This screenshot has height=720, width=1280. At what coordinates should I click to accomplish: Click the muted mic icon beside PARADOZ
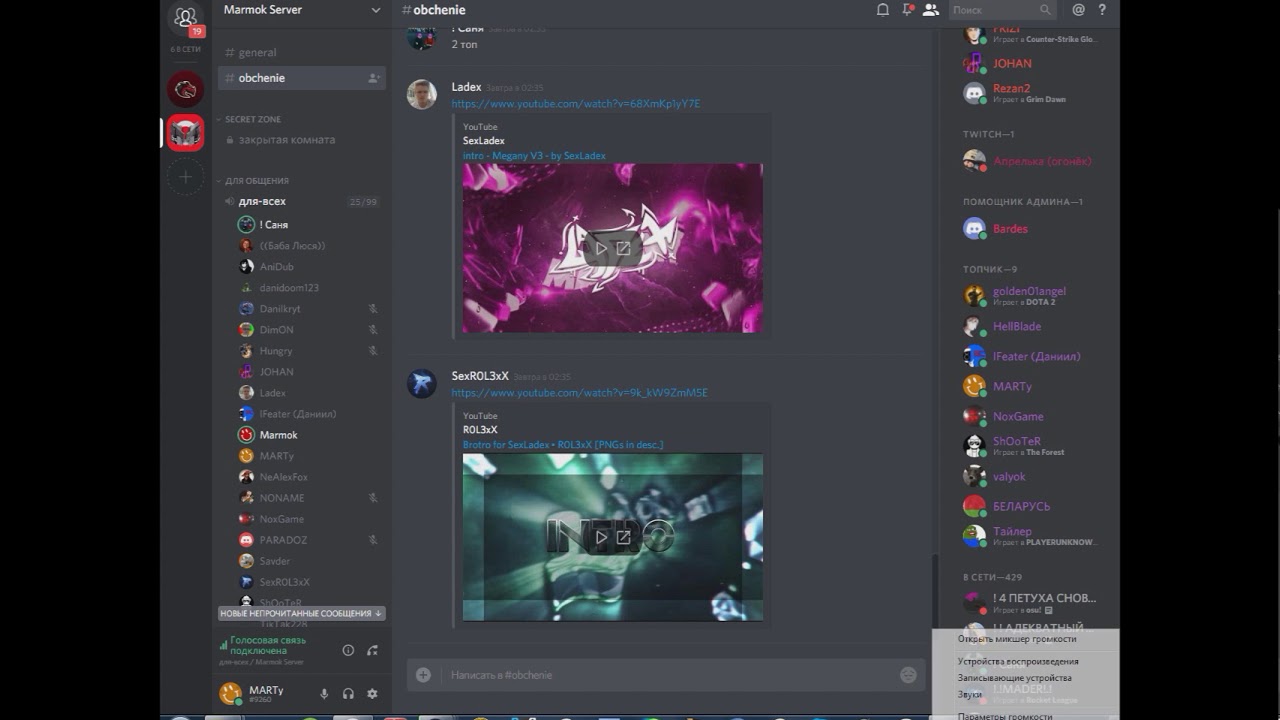click(x=373, y=540)
